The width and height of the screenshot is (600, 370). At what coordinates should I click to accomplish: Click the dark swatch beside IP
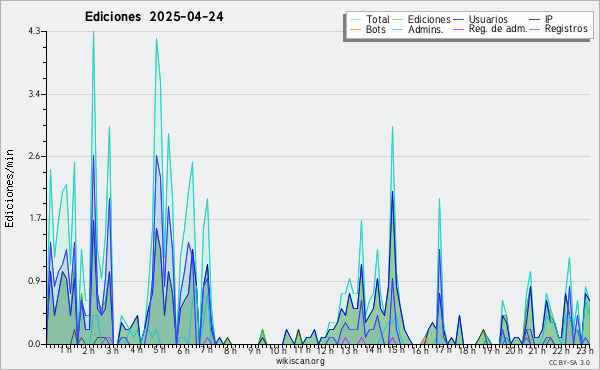coord(535,20)
